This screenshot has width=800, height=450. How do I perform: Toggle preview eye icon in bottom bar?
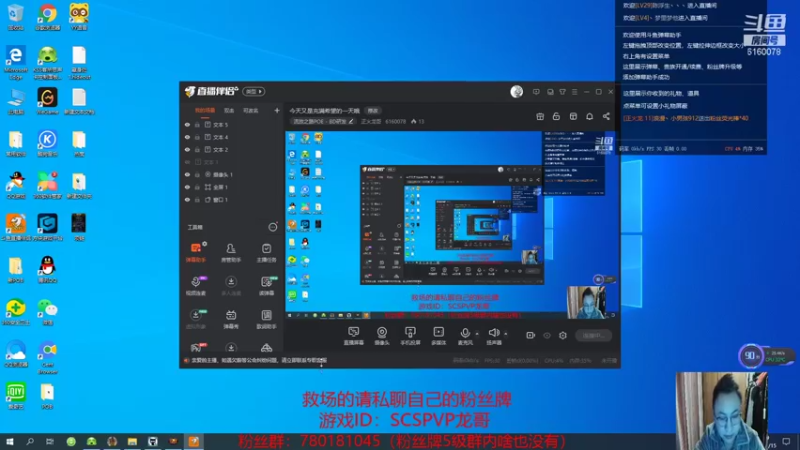pos(547,335)
